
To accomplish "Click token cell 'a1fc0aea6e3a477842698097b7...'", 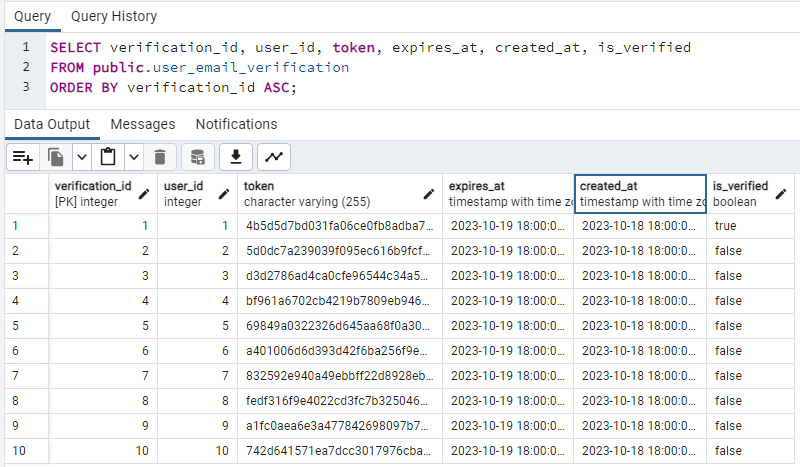I will click(340, 426).
